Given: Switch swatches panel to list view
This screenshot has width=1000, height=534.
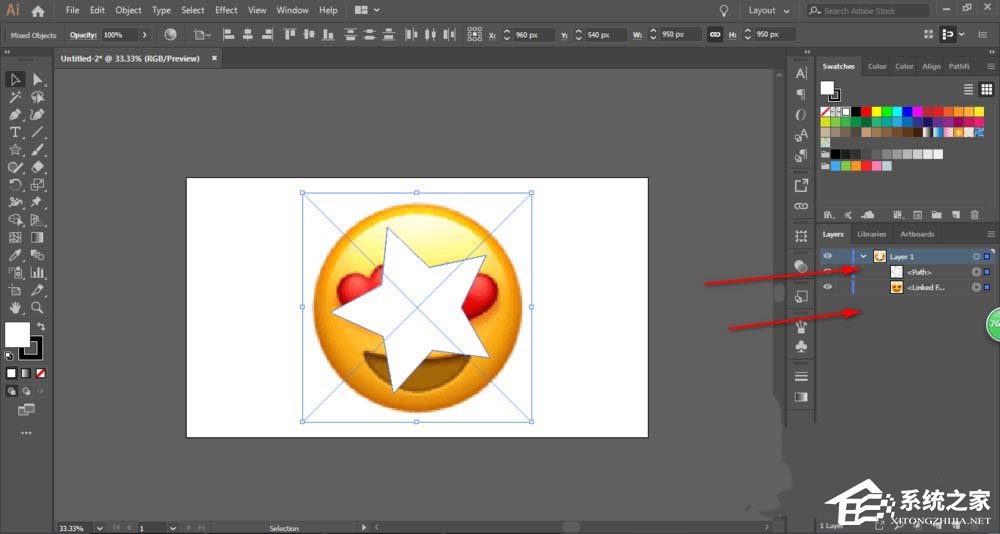Looking at the screenshot, I should click(x=968, y=90).
